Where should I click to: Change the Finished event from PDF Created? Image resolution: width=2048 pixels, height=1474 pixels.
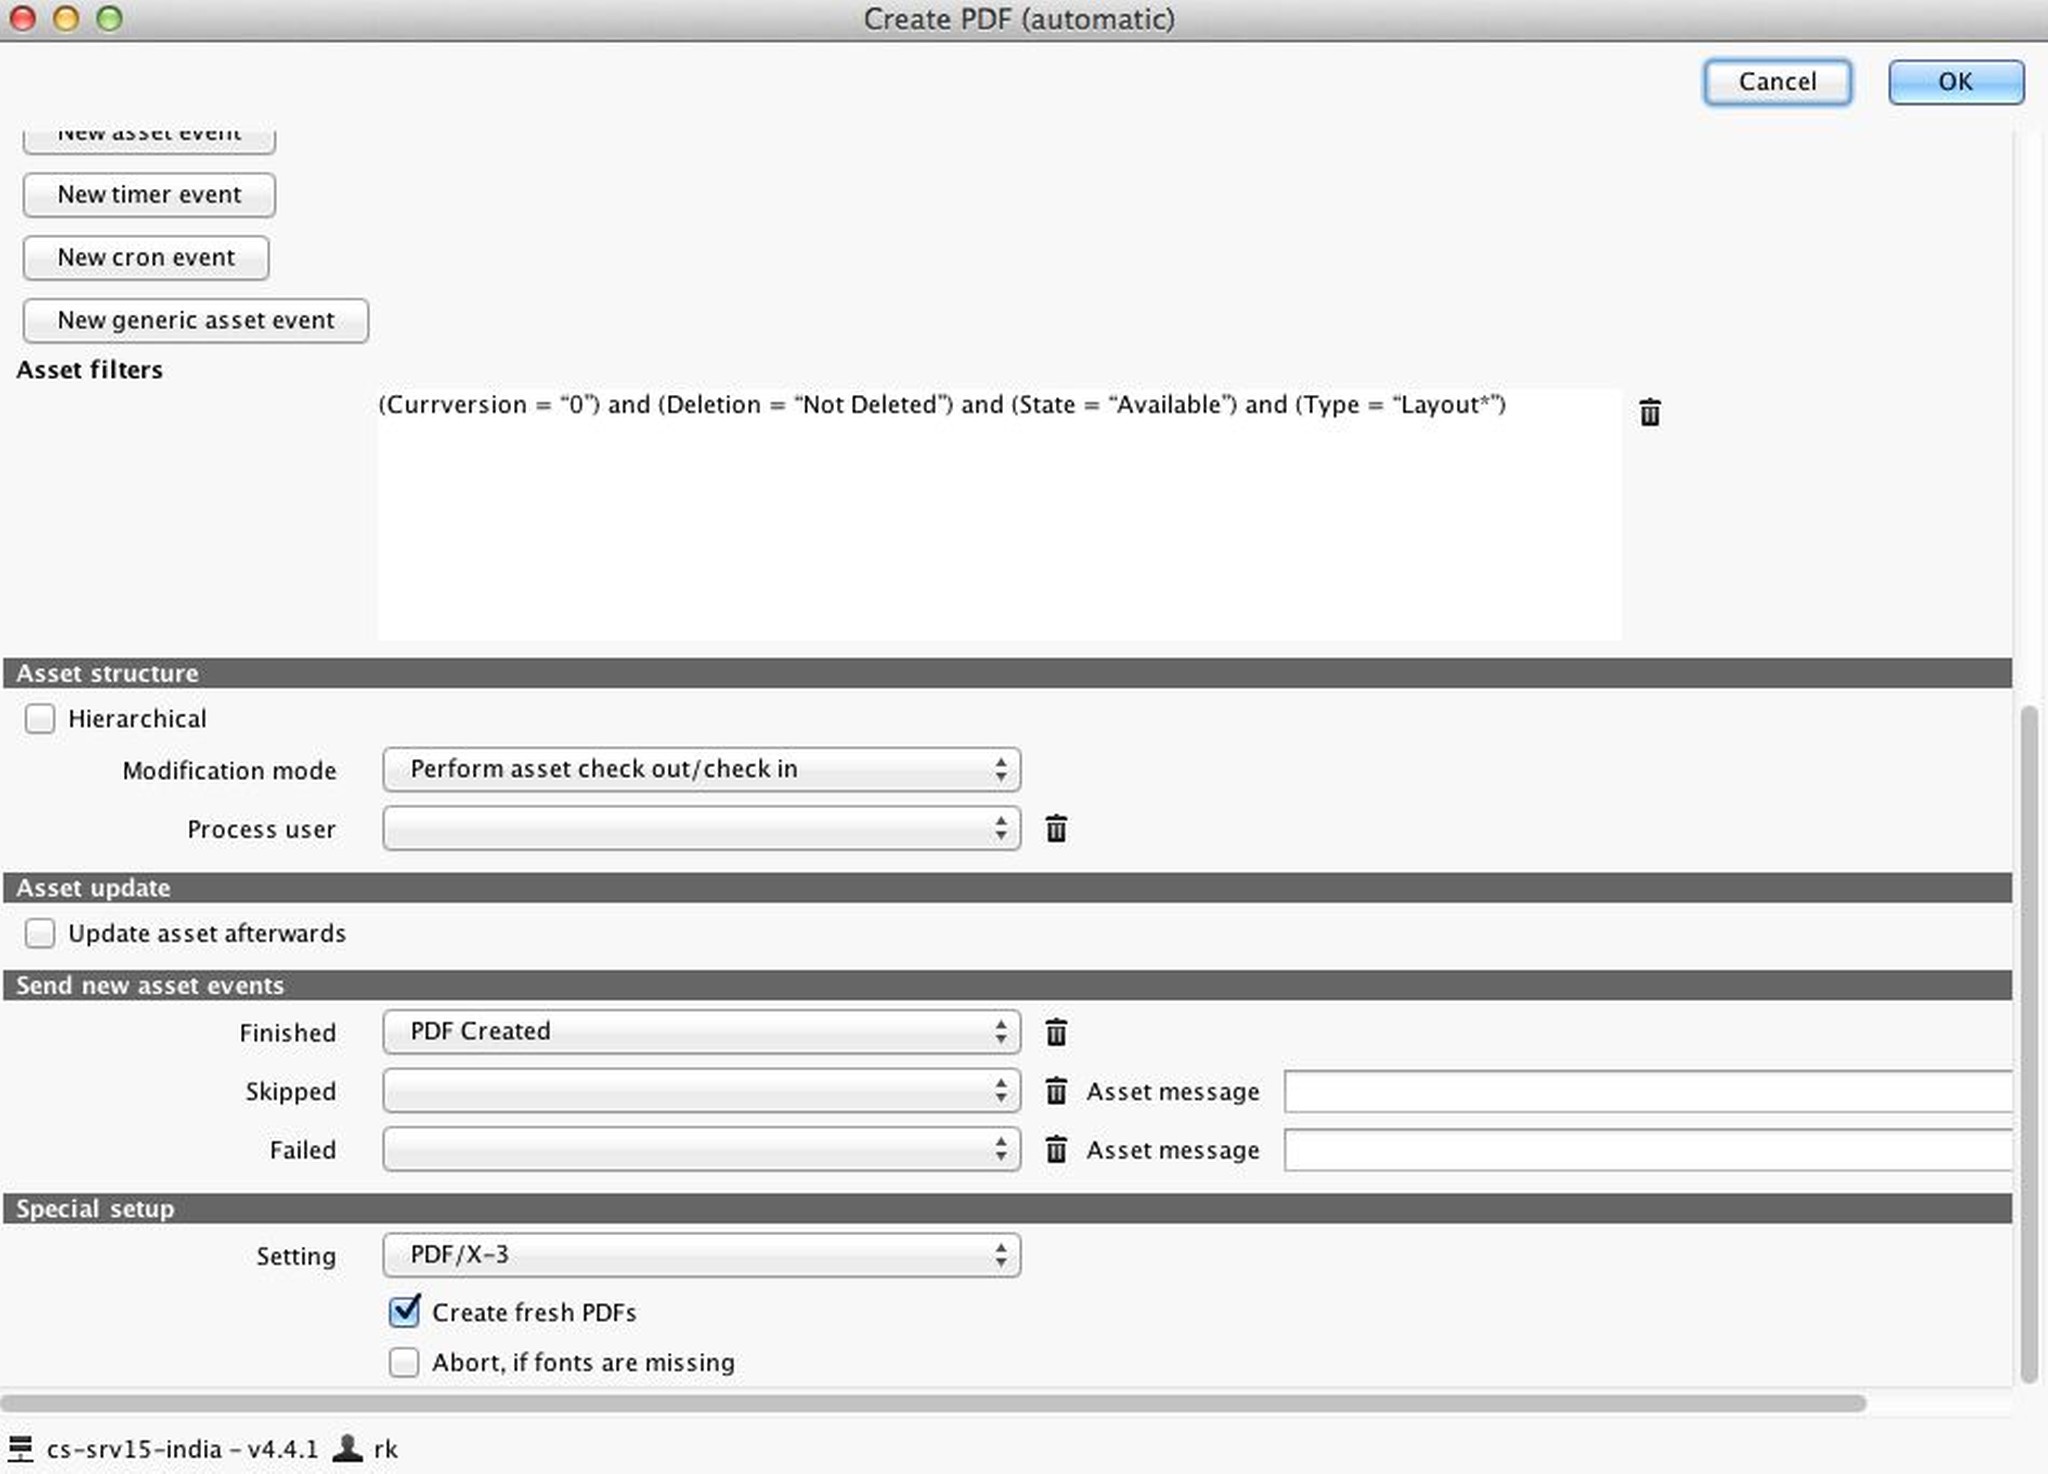coord(700,1032)
